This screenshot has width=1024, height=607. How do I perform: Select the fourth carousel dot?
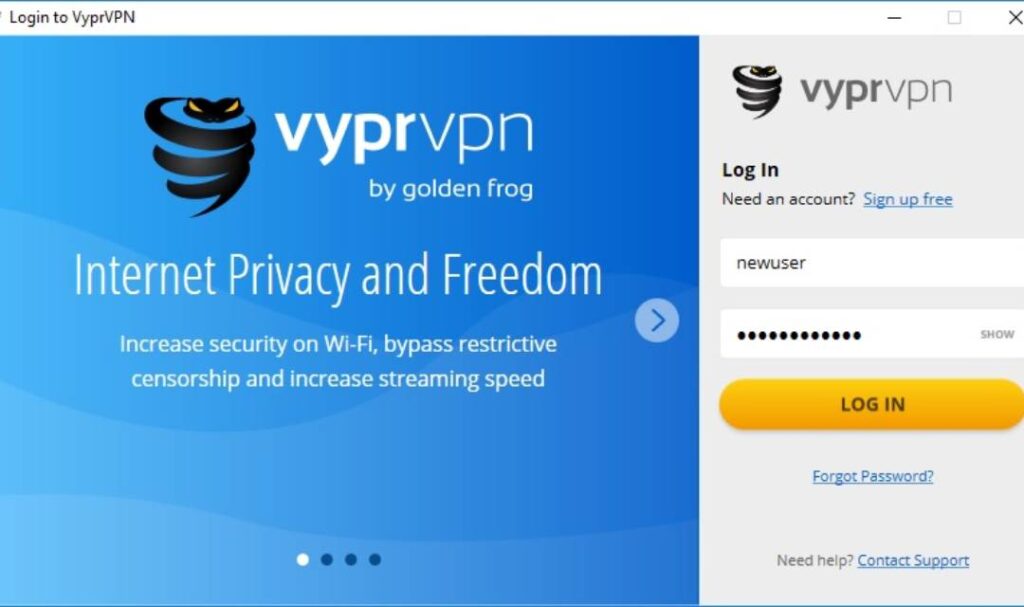point(375,559)
